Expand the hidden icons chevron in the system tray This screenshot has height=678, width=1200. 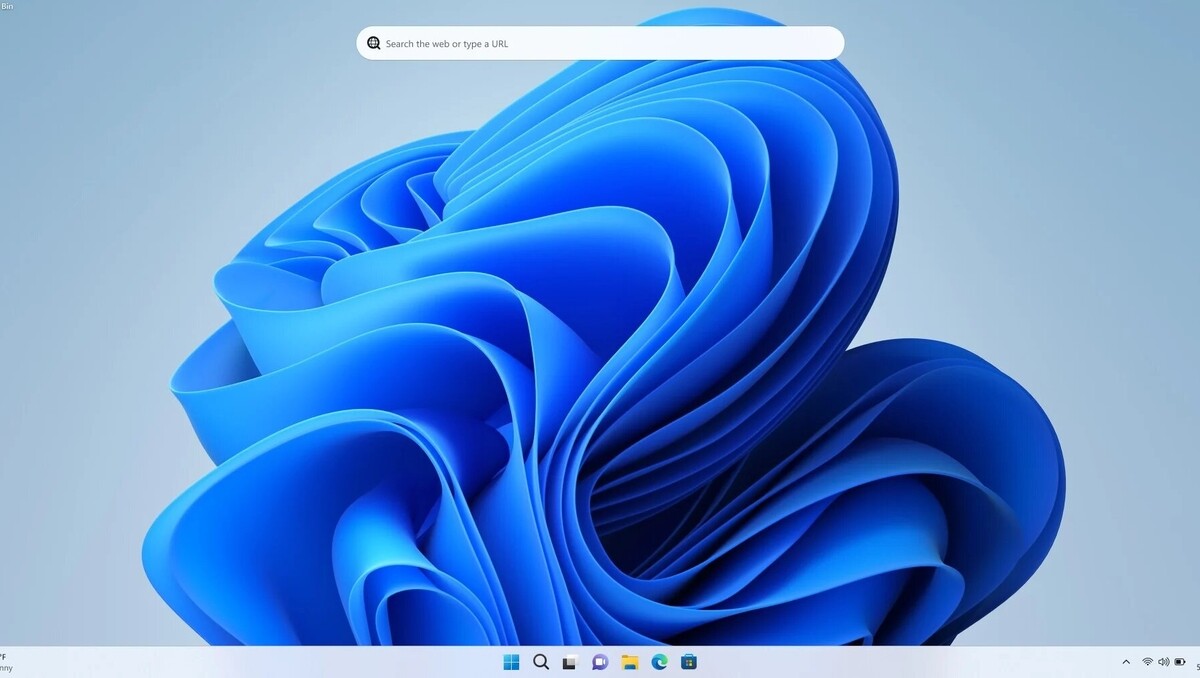tap(1126, 662)
